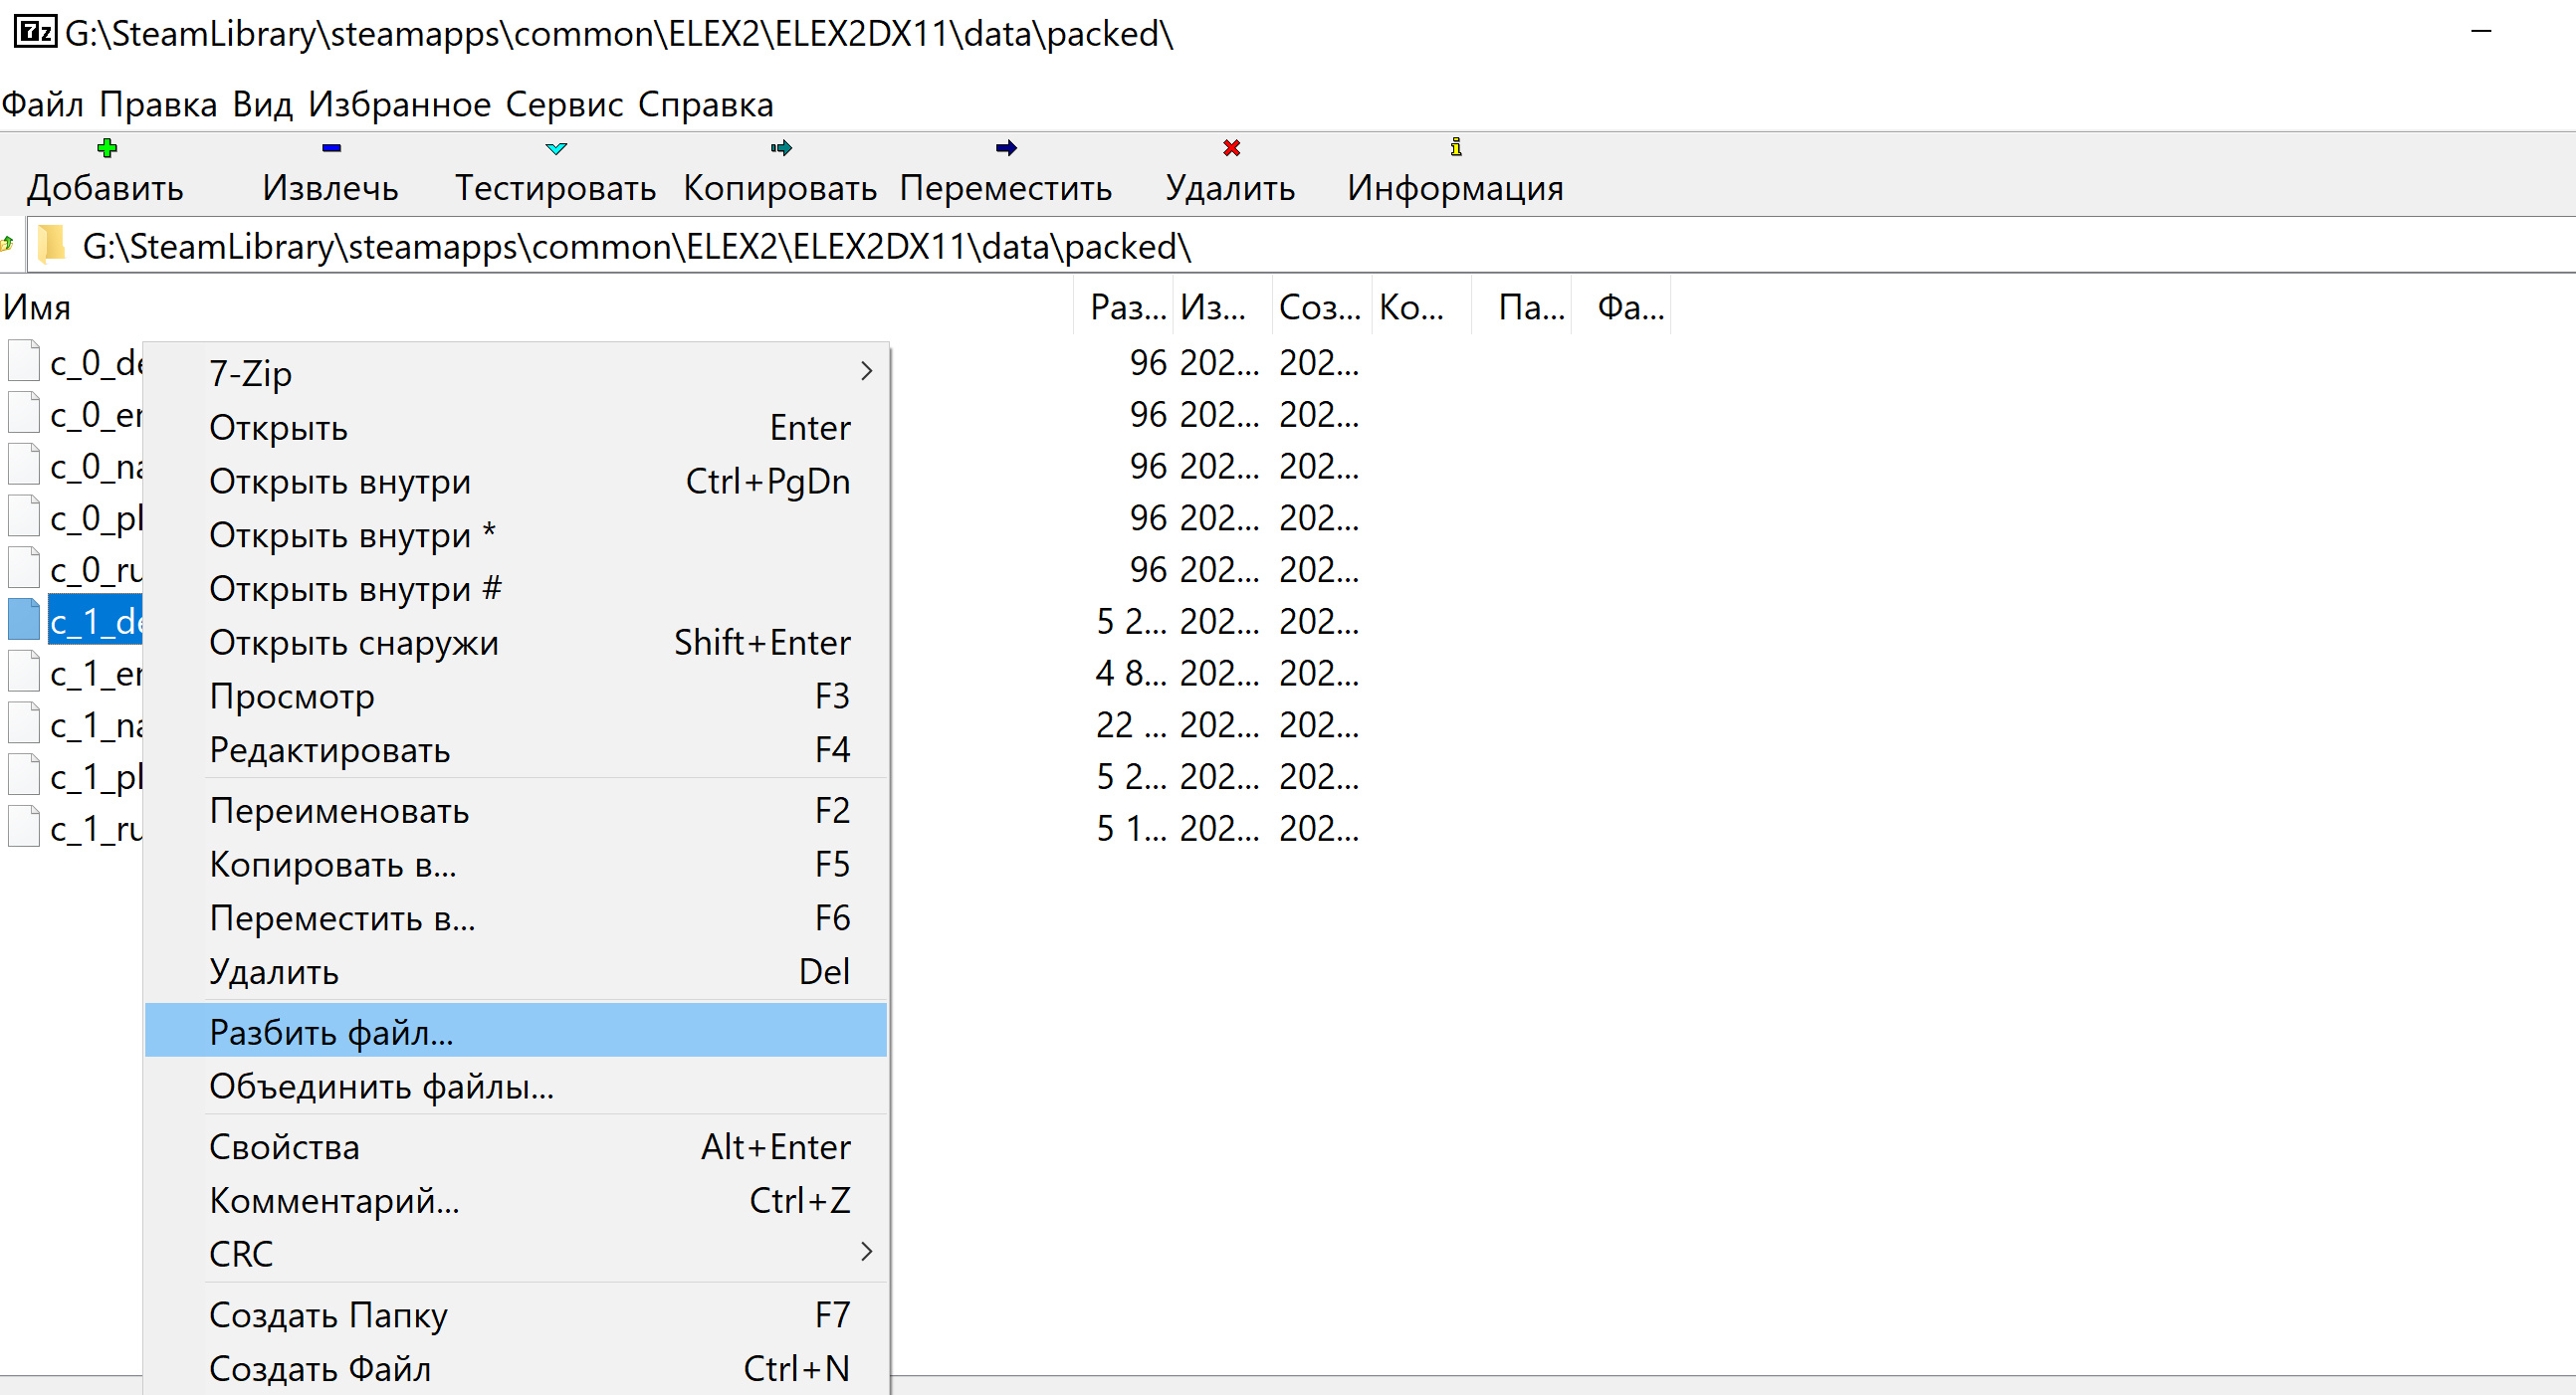Click the Извлечь toolbar button

(331, 173)
